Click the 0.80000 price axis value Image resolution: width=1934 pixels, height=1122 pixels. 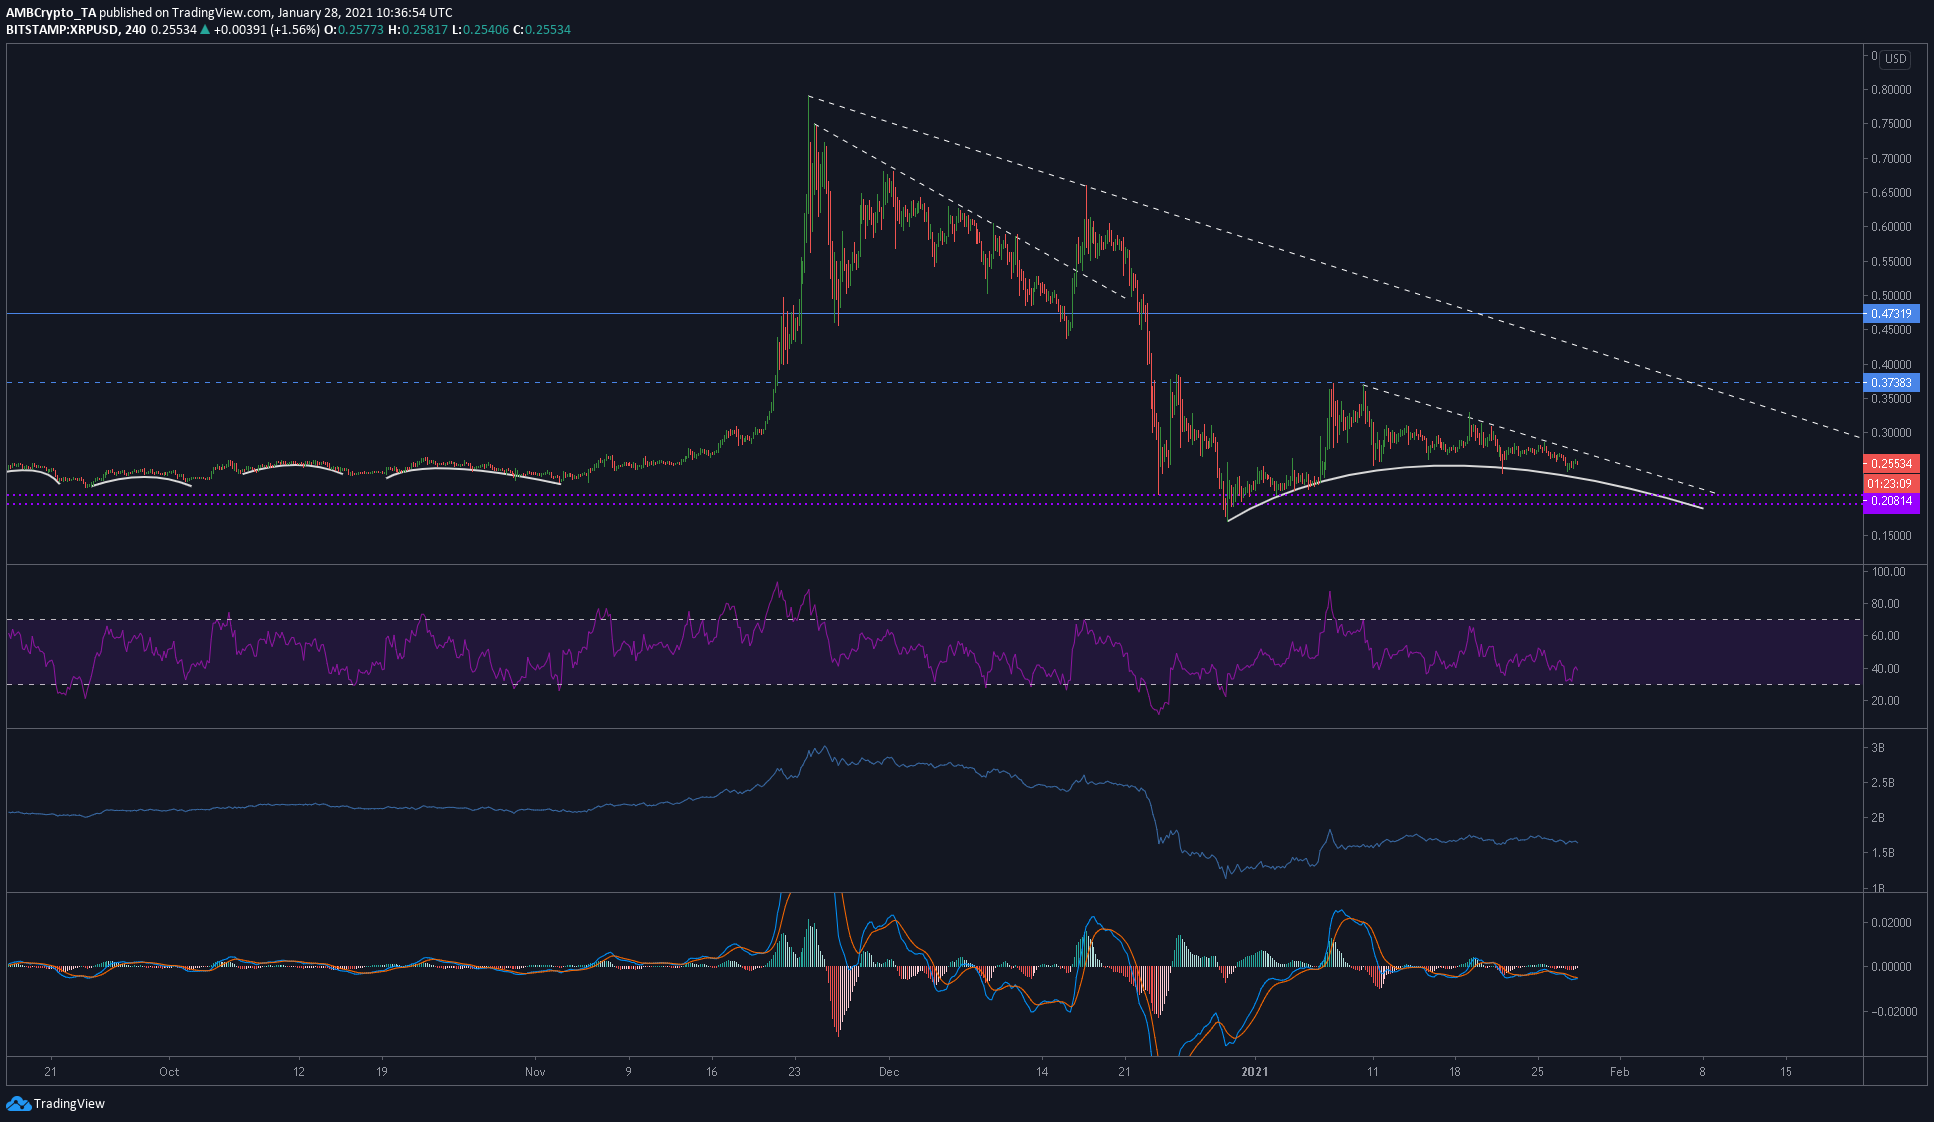pos(1891,90)
